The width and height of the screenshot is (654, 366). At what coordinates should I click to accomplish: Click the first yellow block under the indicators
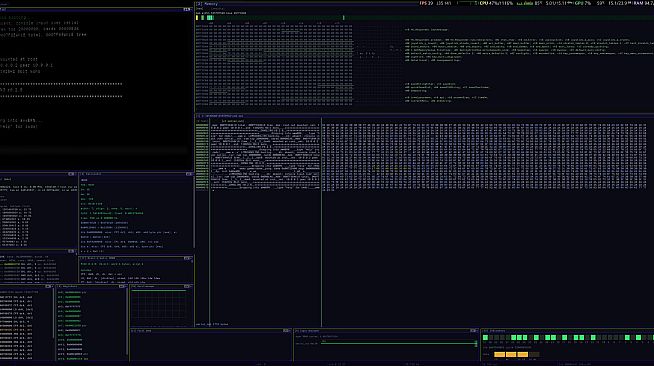coord(499,354)
